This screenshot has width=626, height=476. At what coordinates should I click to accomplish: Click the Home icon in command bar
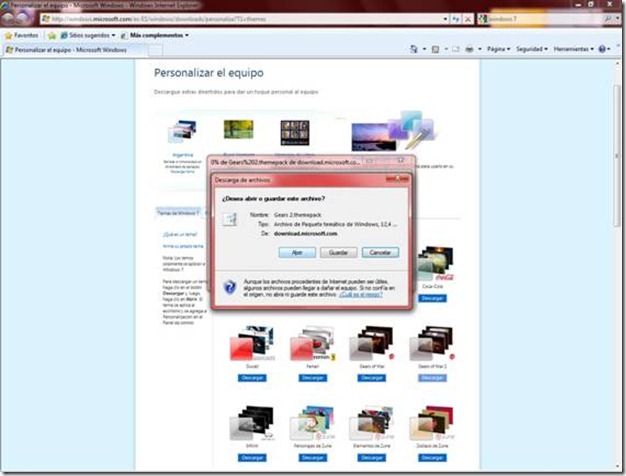pos(414,49)
